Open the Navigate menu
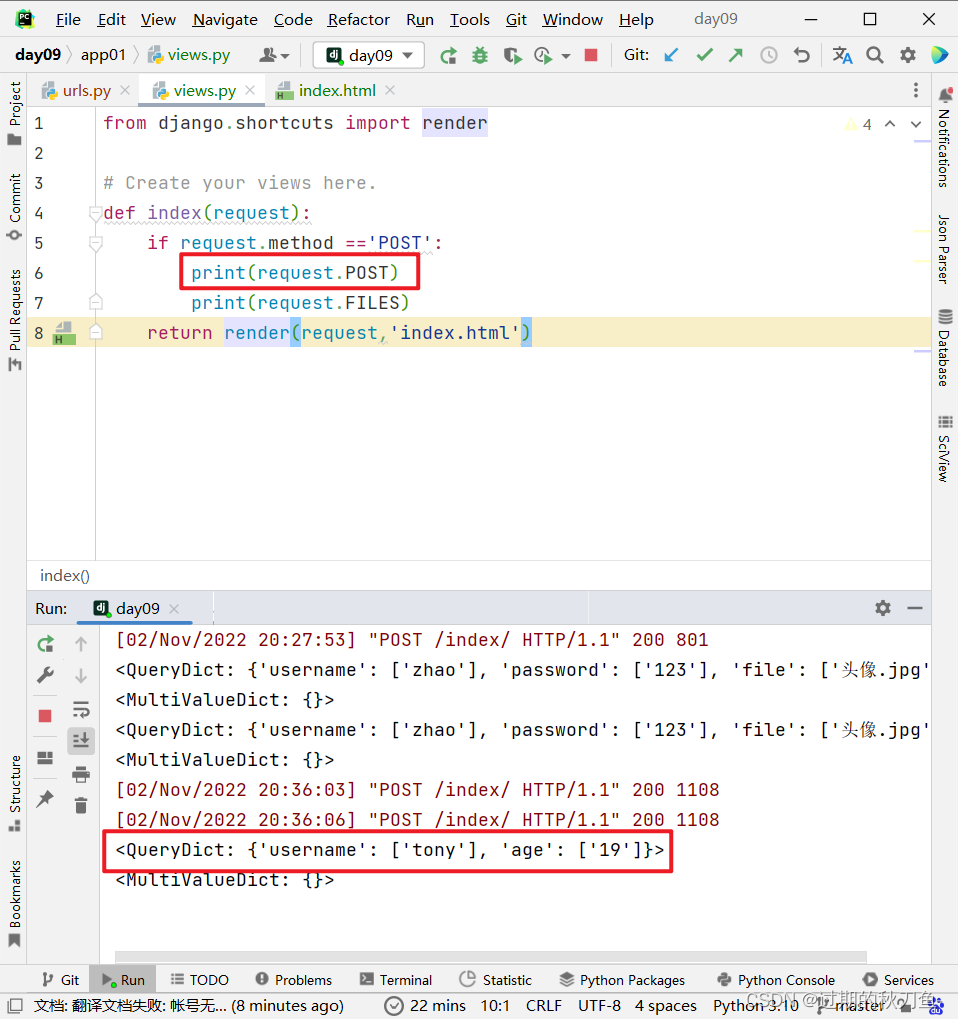 [x=225, y=19]
